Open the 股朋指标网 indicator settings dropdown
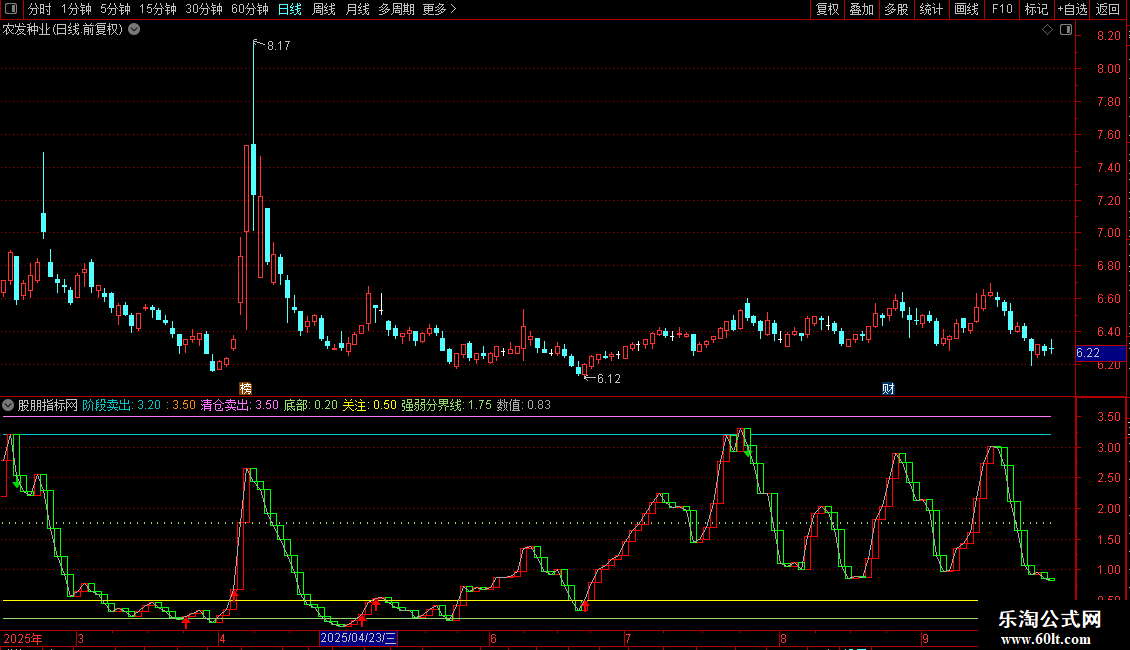The width and height of the screenshot is (1130, 650). tap(8, 405)
